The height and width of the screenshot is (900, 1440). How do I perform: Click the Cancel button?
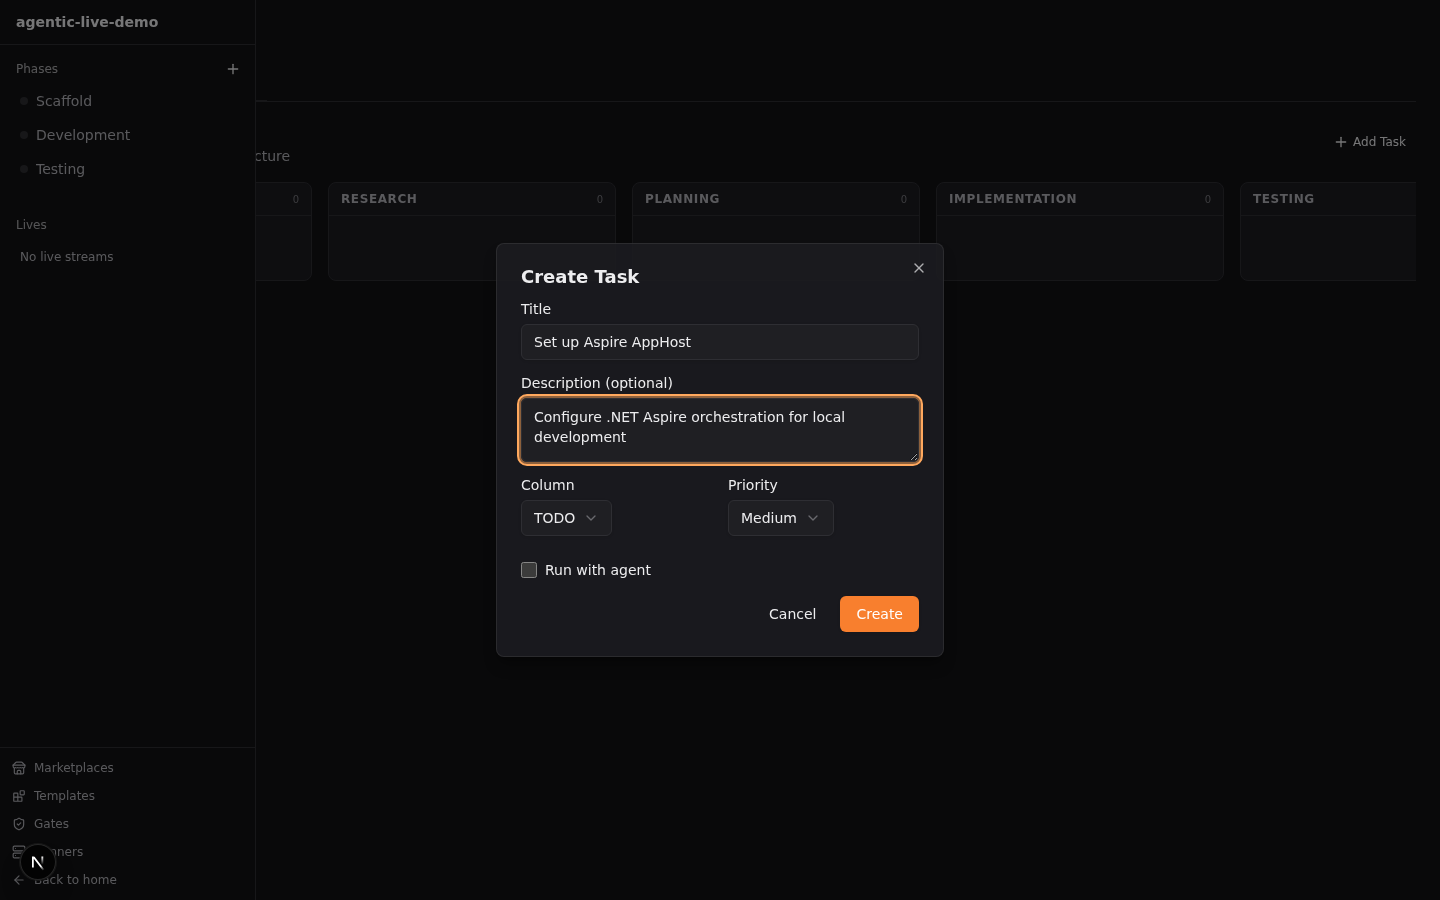[792, 614]
